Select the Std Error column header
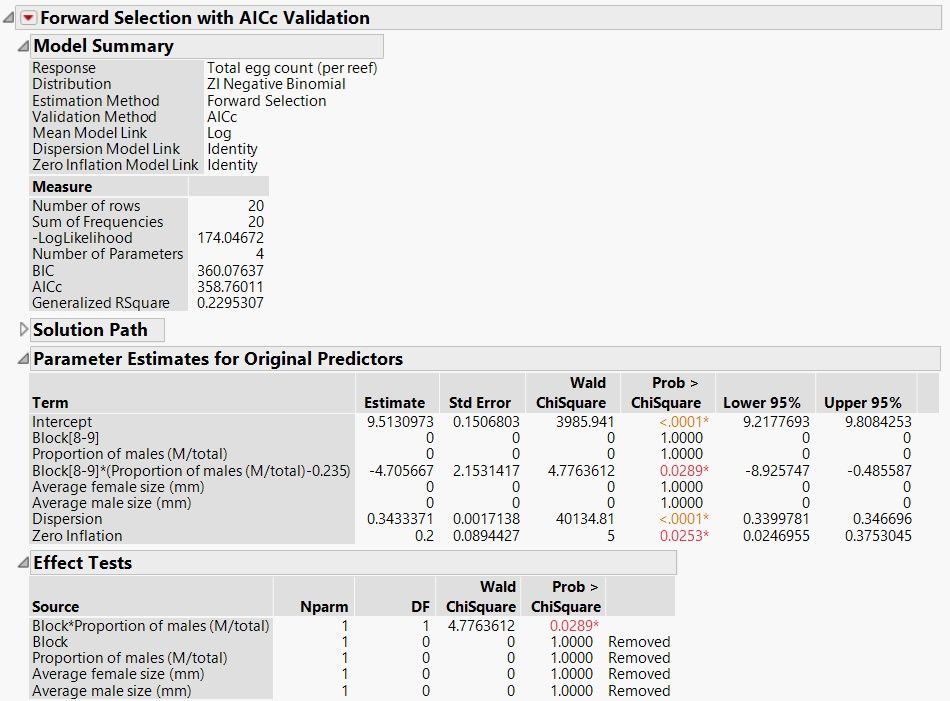This screenshot has height=701, width=950. pos(480,403)
